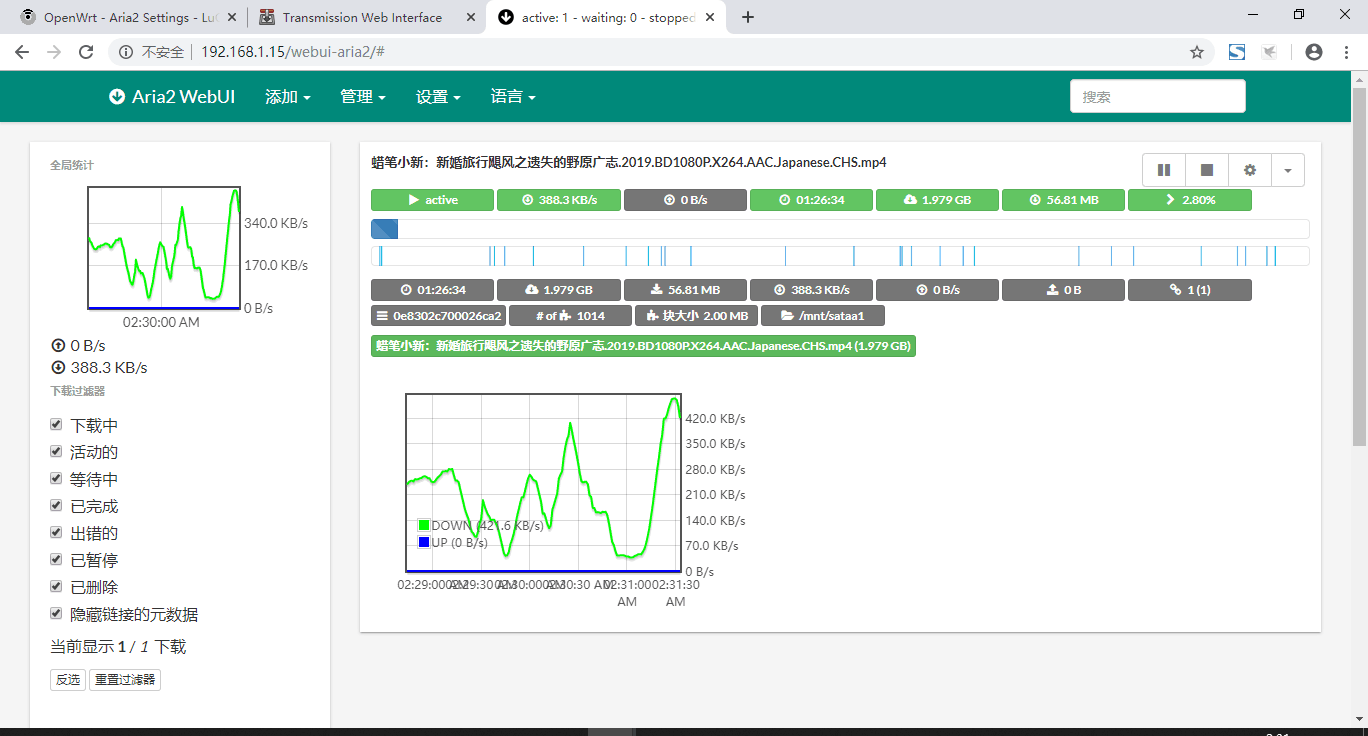Focus the 搜索 search field

click(x=1158, y=96)
